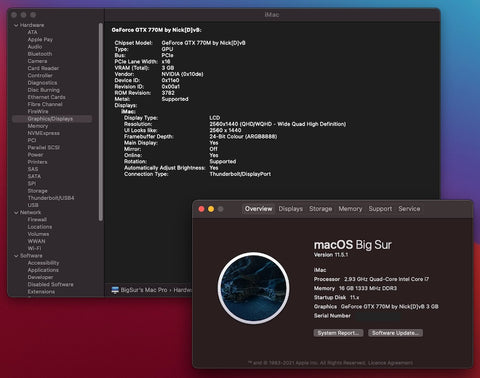Click the System Report... button

[x=338, y=333]
